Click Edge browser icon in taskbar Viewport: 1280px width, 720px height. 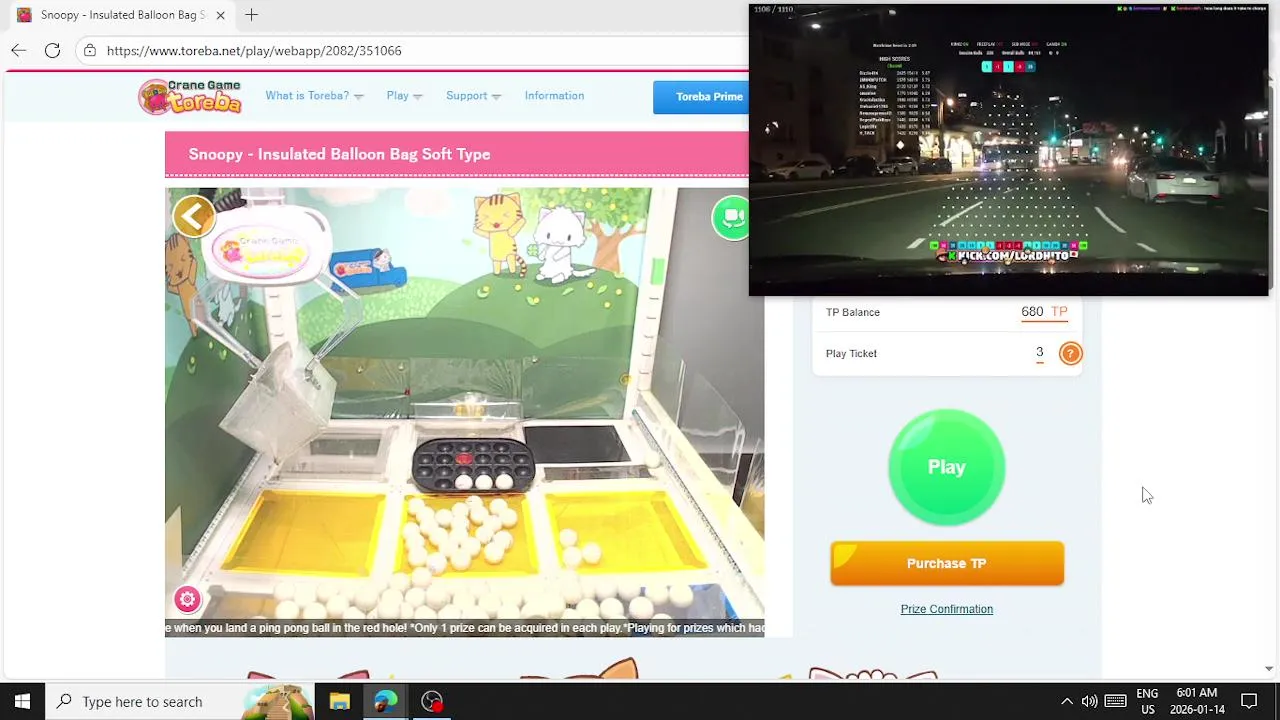point(385,701)
